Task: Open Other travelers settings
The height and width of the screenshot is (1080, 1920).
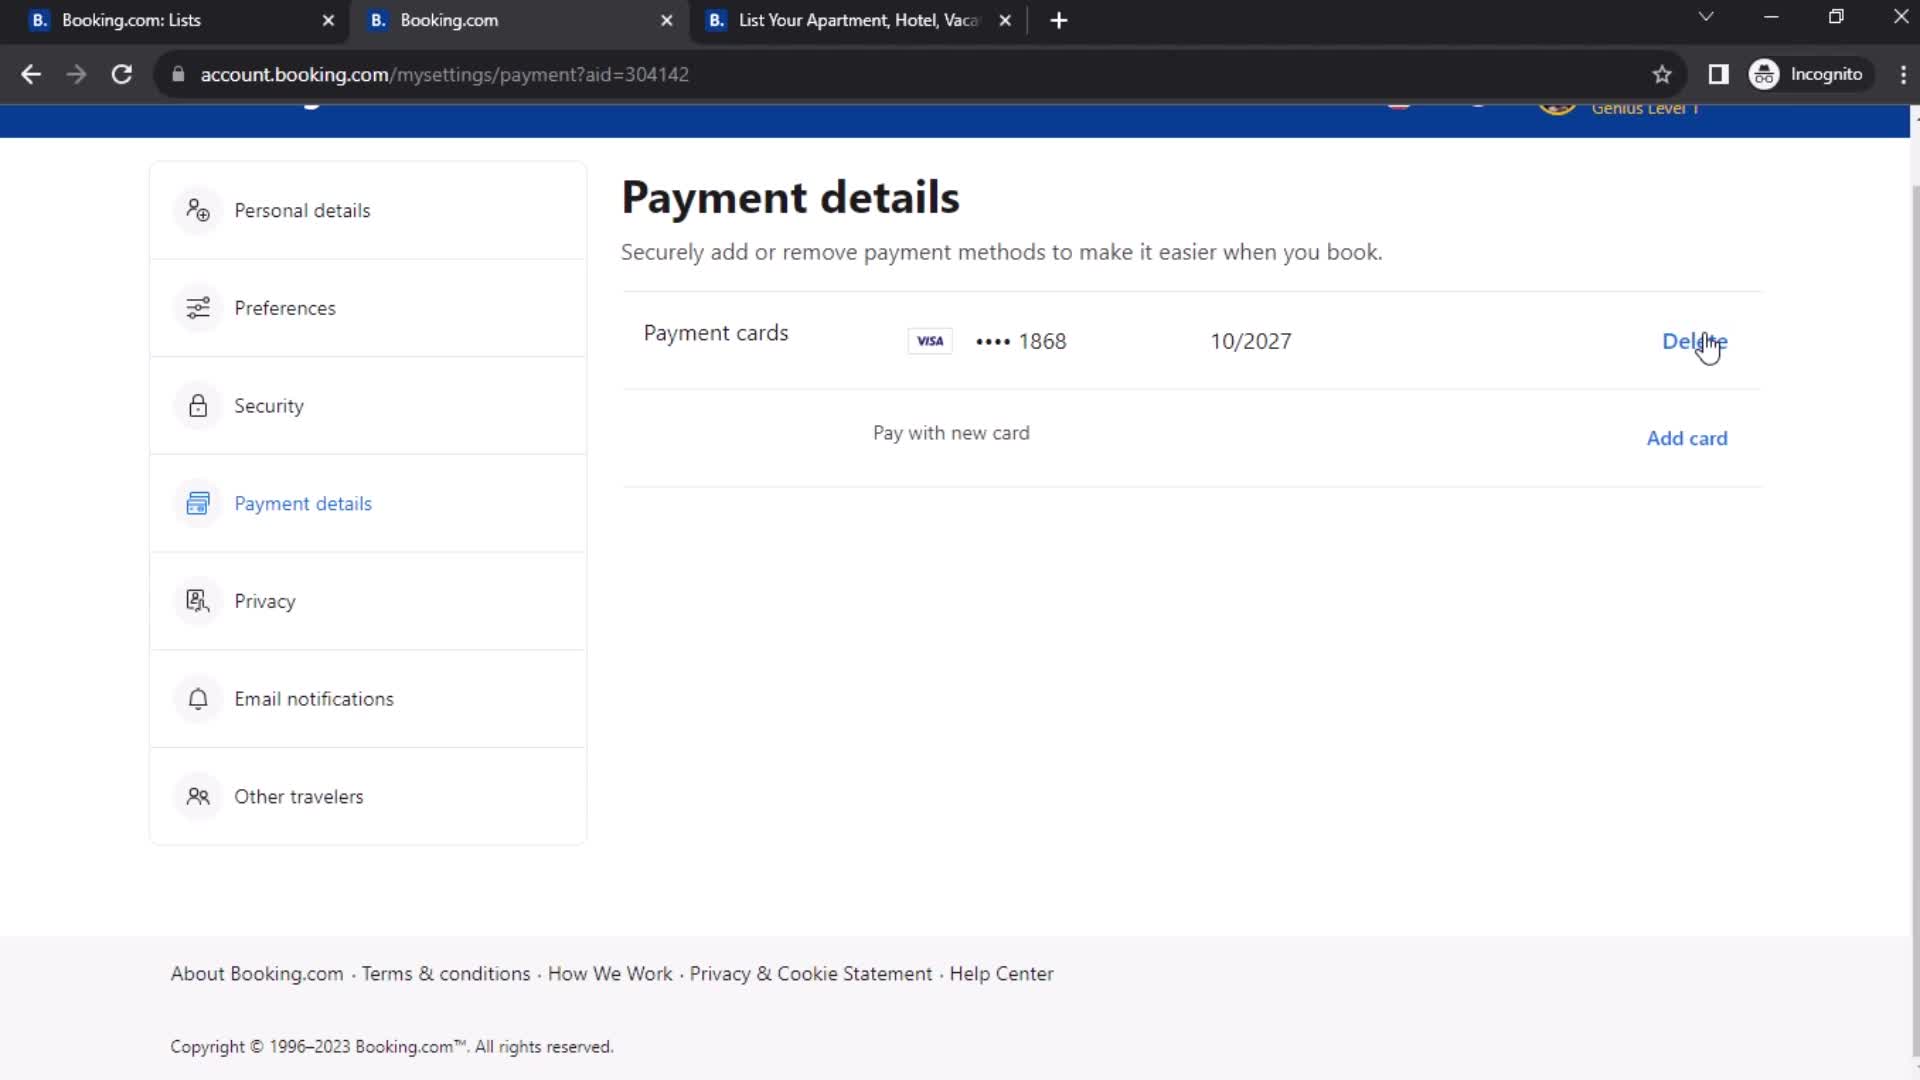Action: point(368,796)
